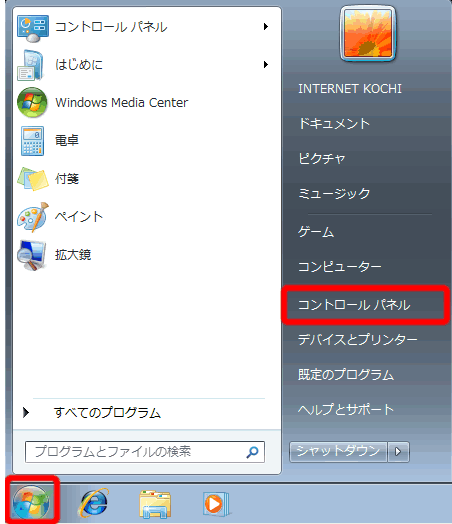Click the プログラムとファイルの検索 search box
The width and height of the screenshot is (452, 524).
[145, 452]
